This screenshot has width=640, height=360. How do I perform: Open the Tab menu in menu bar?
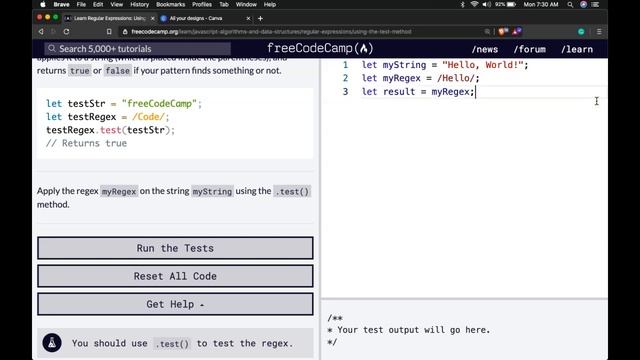pyautogui.click(x=224, y=4)
